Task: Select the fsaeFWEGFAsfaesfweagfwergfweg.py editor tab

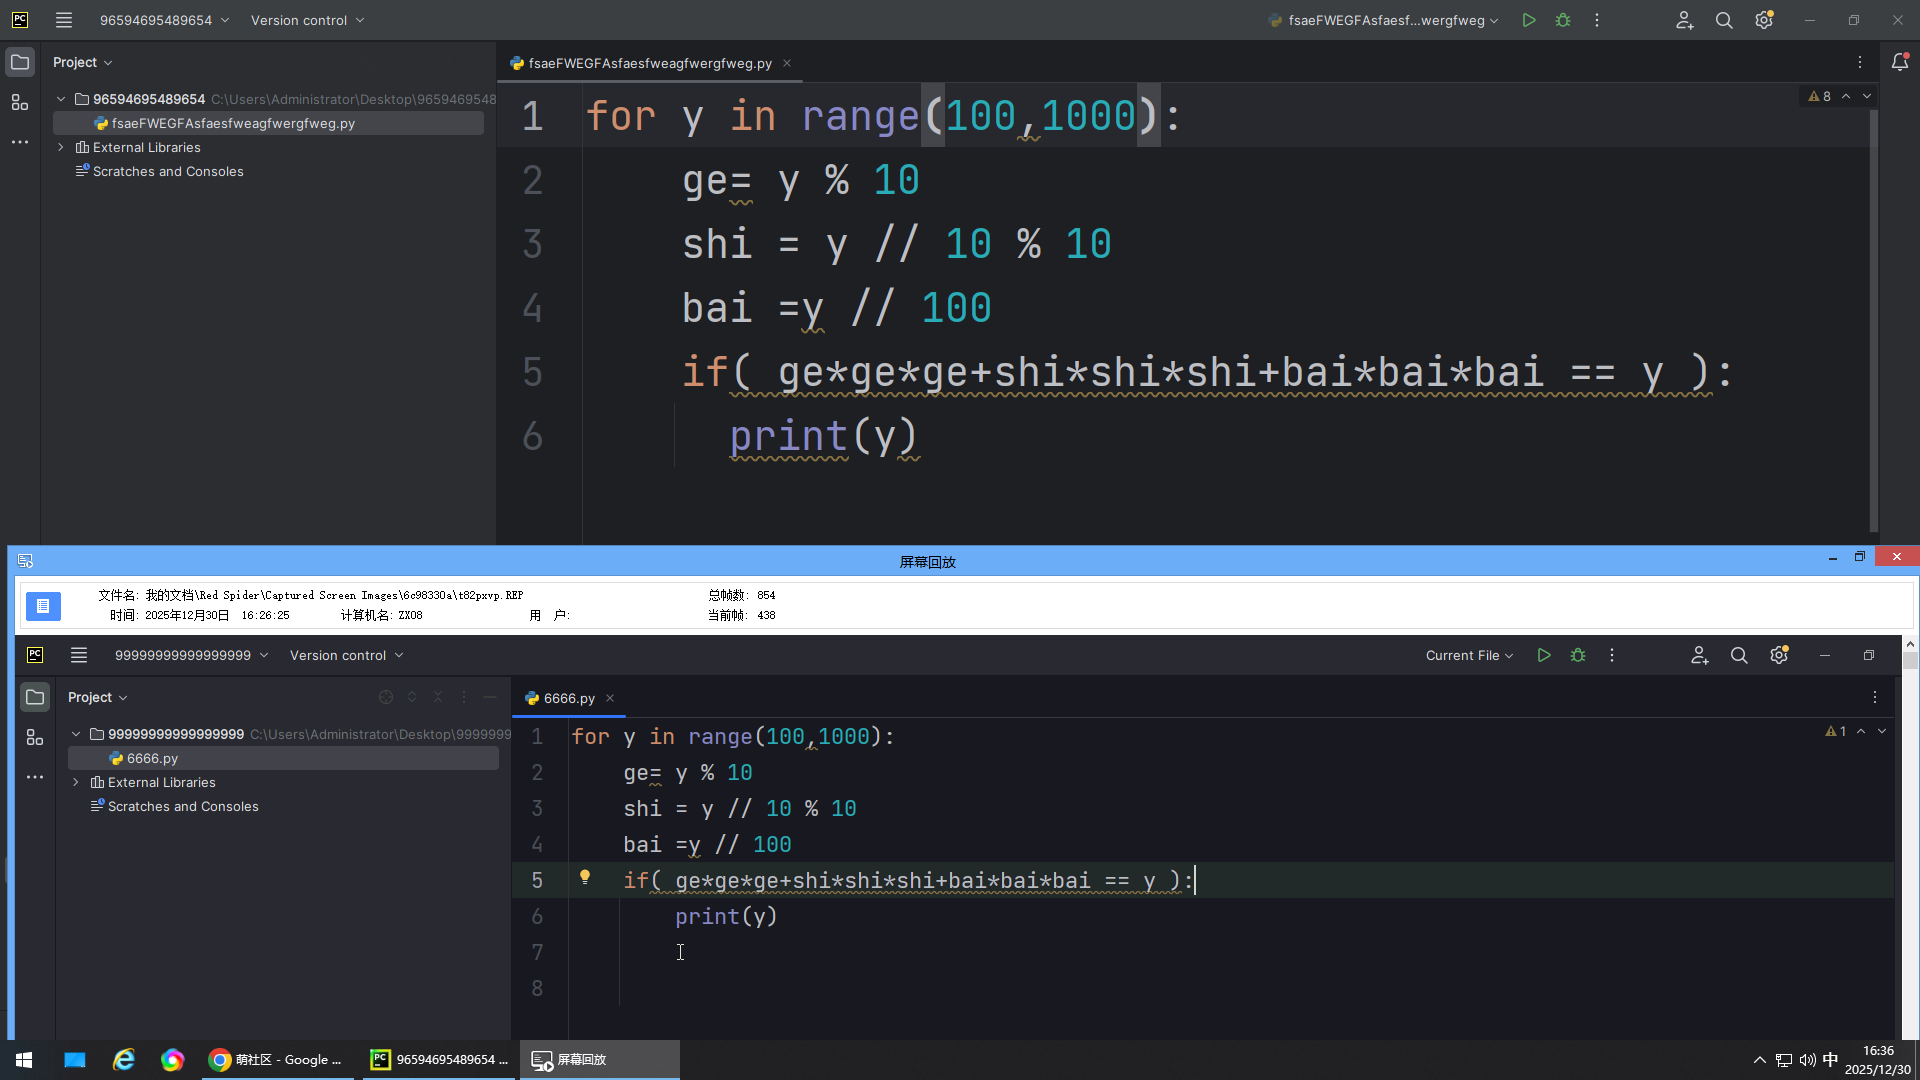Action: tap(648, 63)
